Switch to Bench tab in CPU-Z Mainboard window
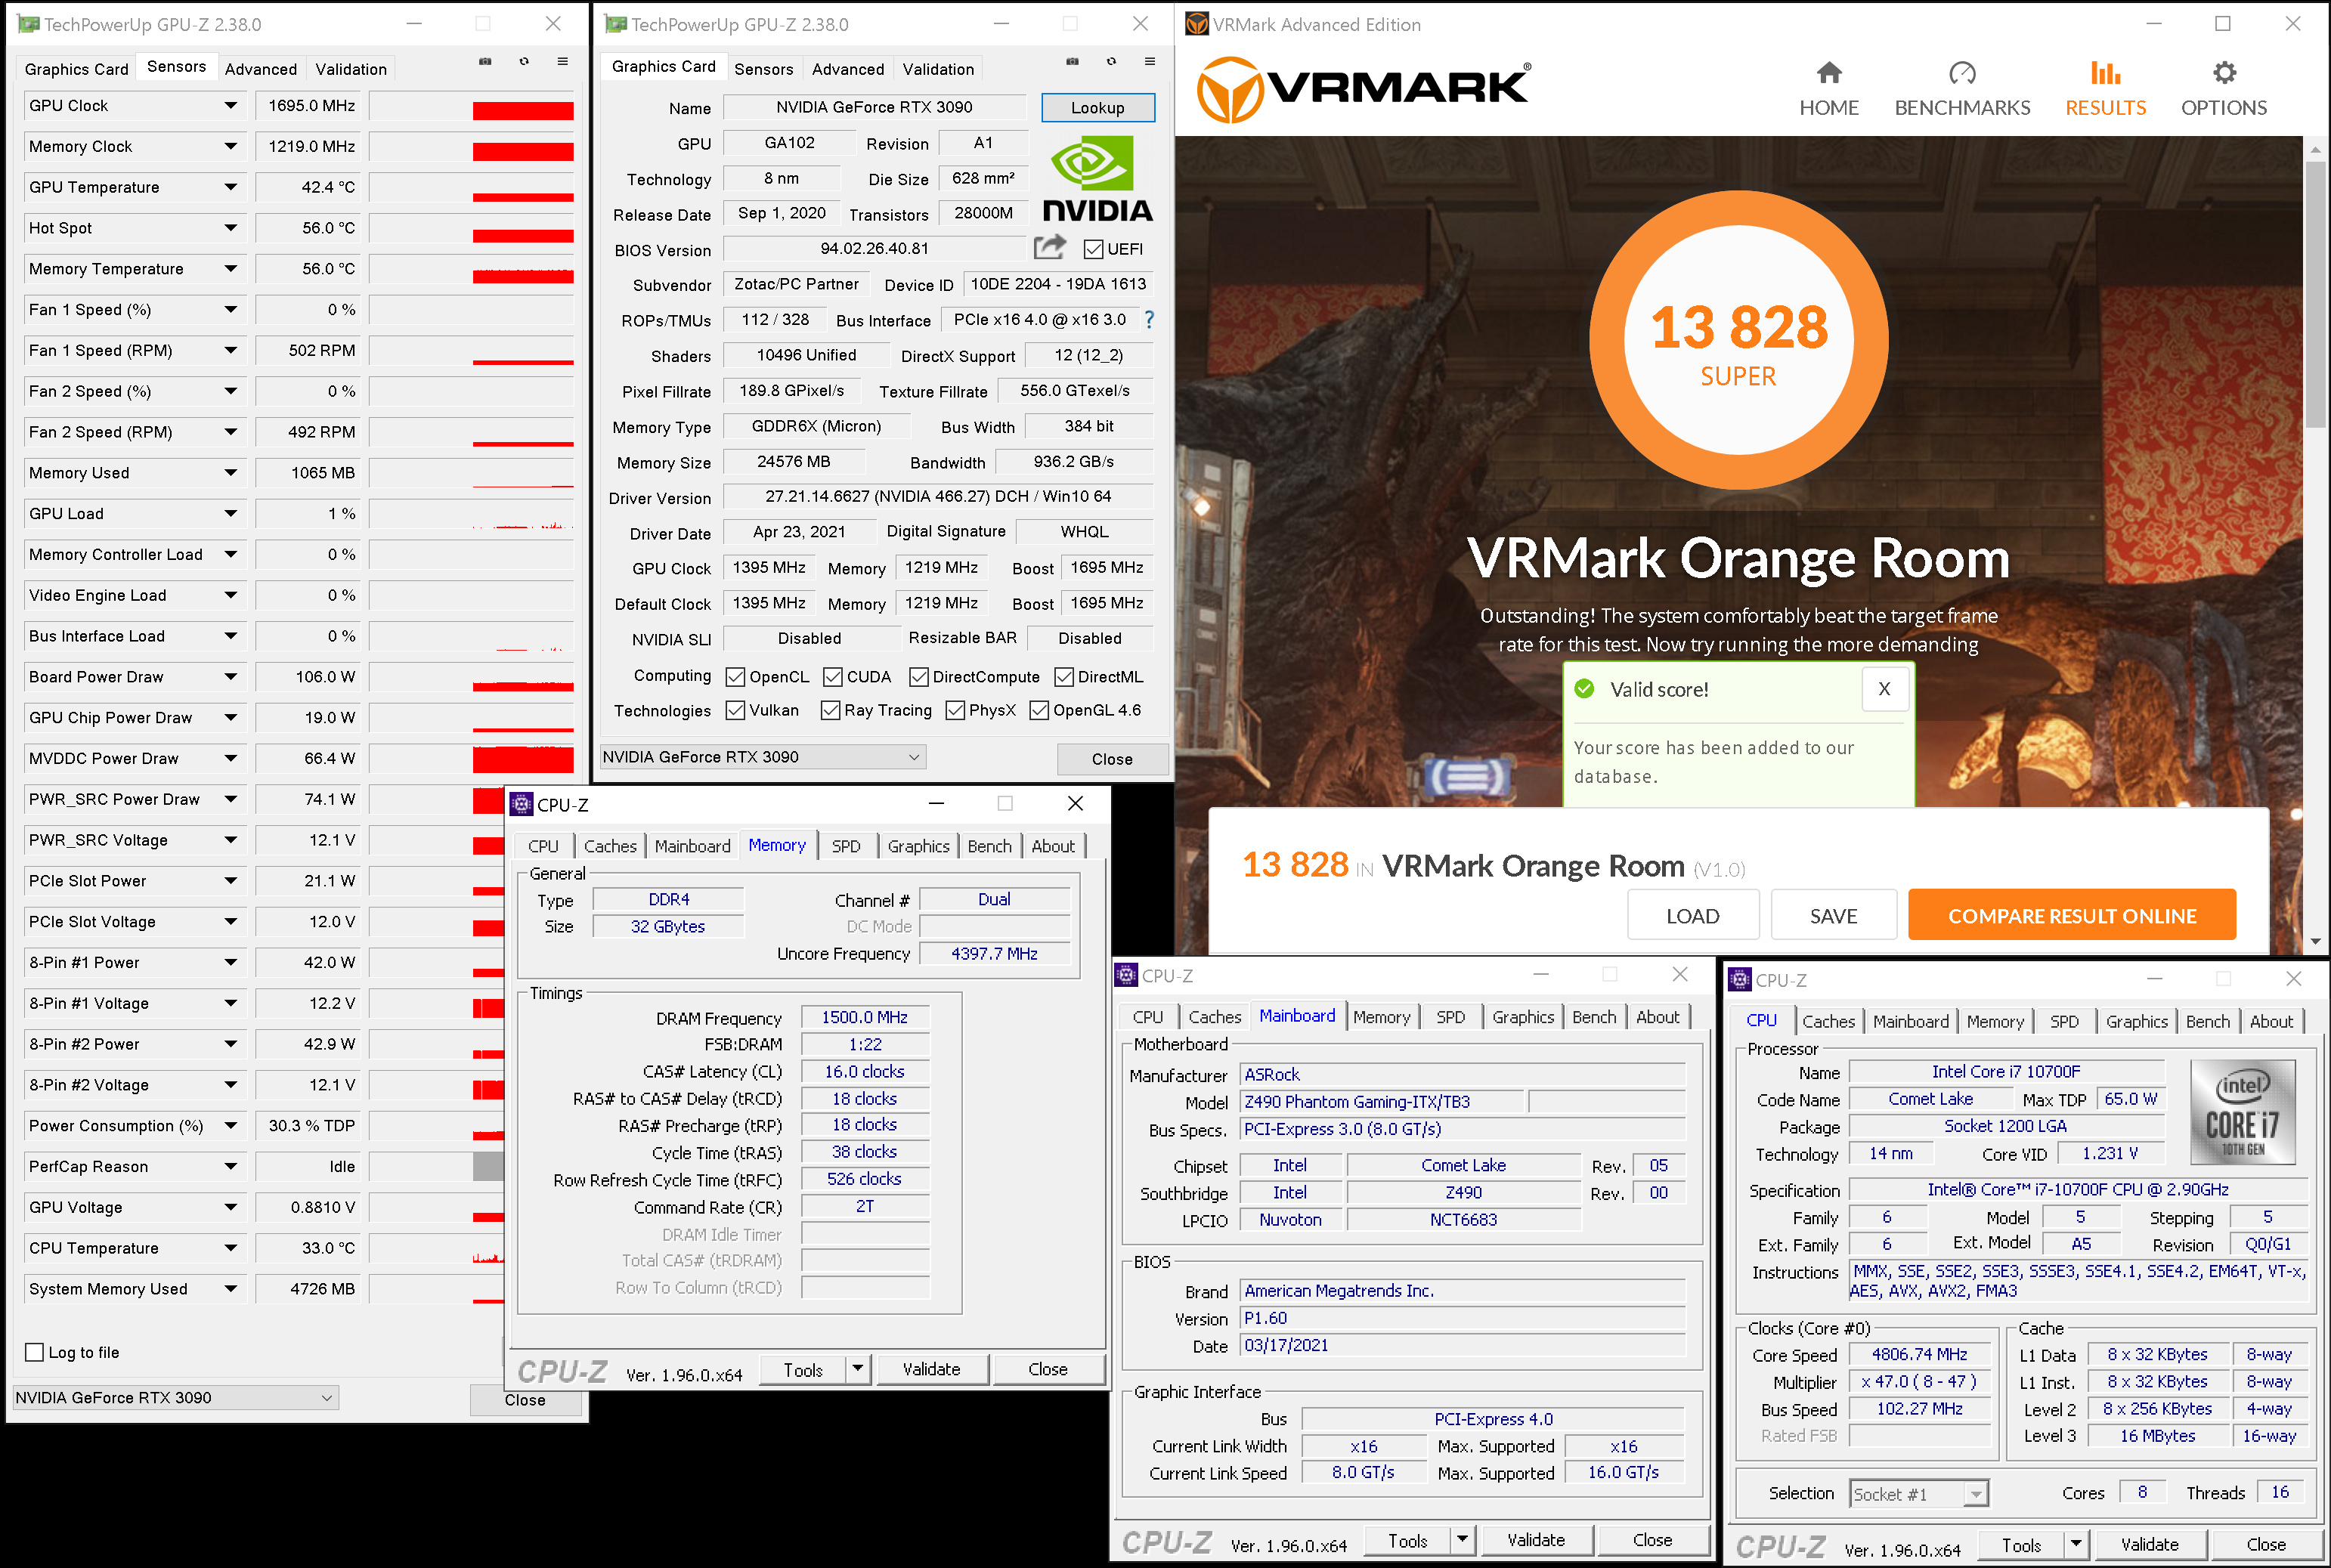The width and height of the screenshot is (2331, 1568). click(x=1593, y=1017)
